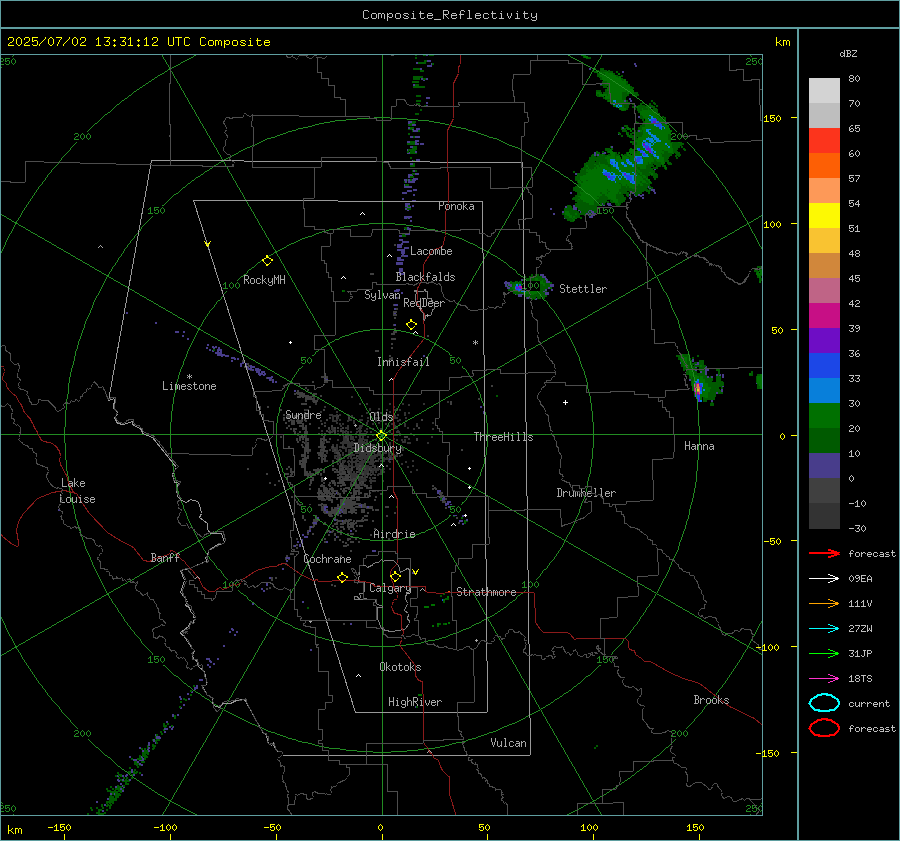Click the Stettler town label
Screen dimensions: 900x841
click(x=583, y=289)
